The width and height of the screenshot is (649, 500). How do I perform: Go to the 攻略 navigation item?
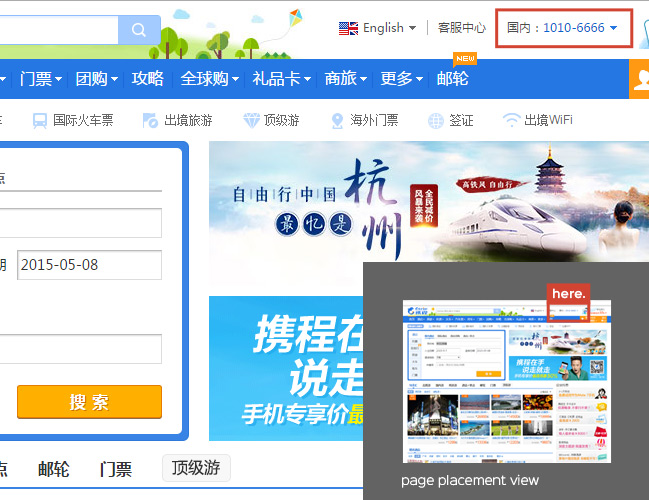coord(147,79)
